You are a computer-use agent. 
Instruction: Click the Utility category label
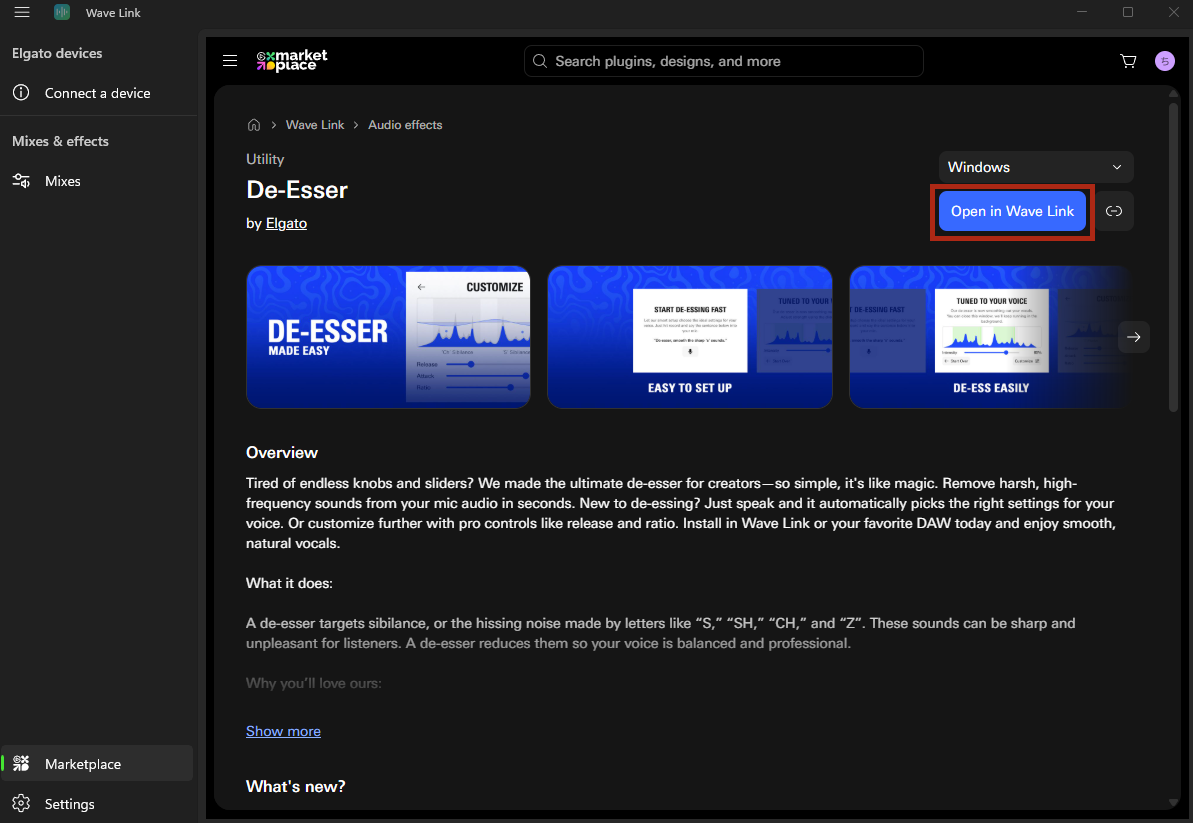pos(265,159)
